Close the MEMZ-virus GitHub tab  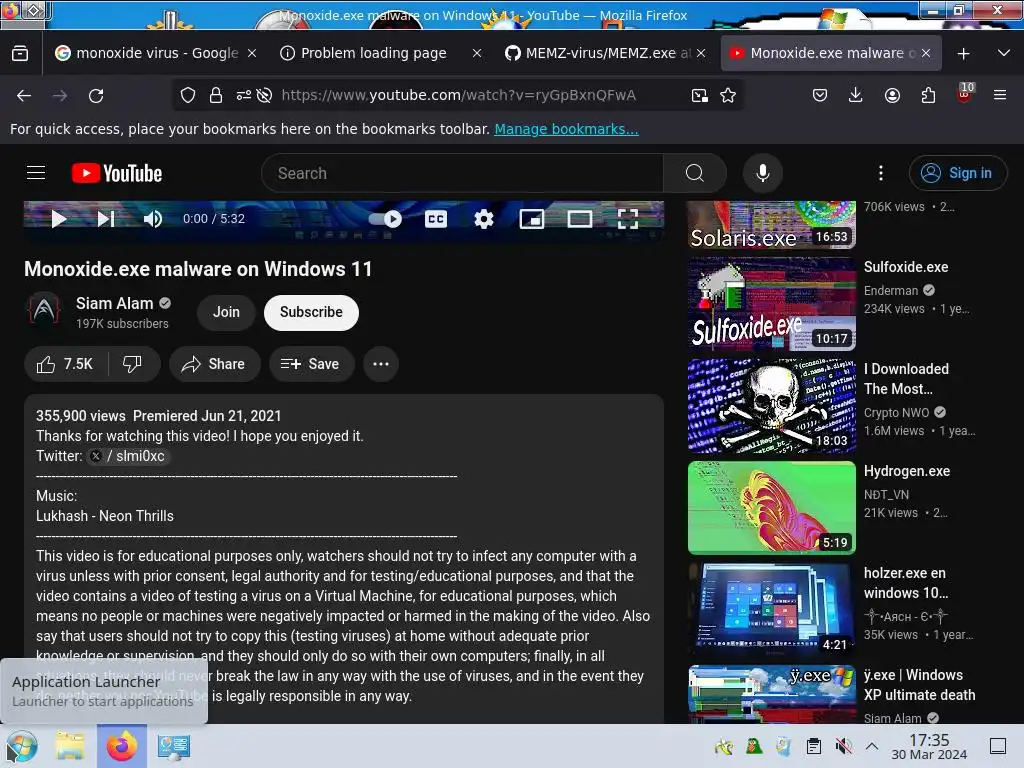tap(701, 53)
